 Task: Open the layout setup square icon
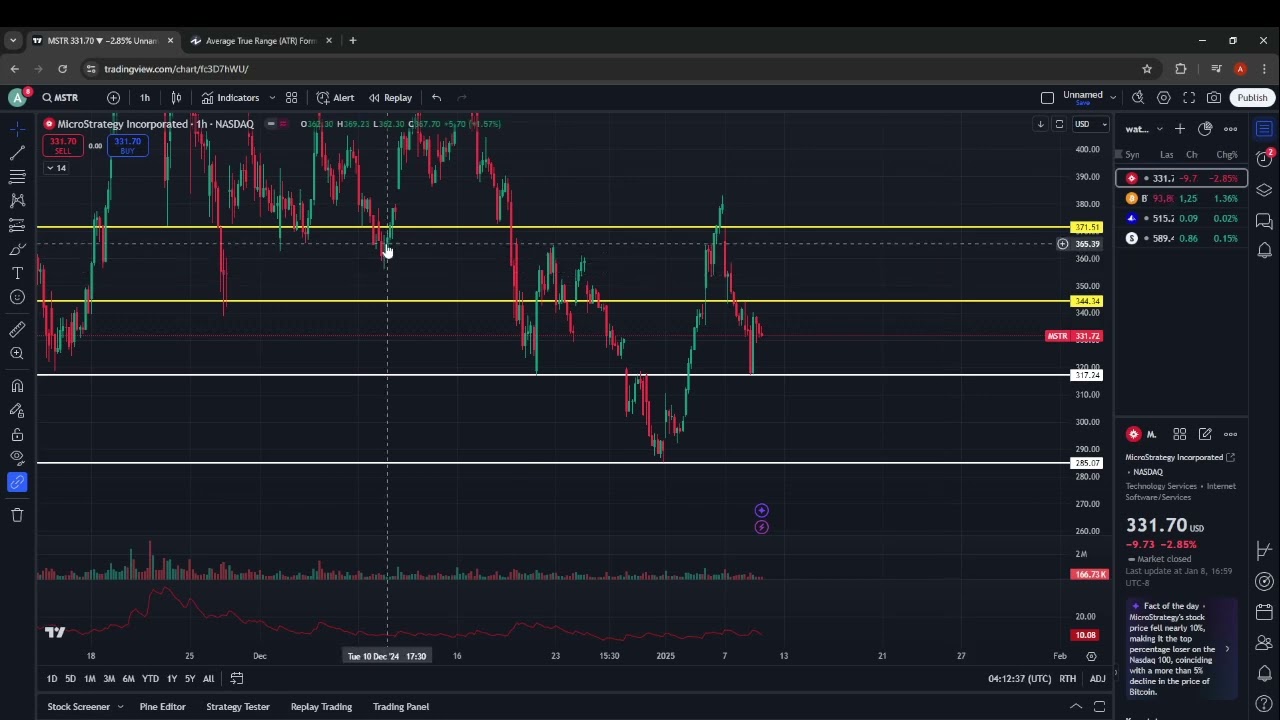point(1047,98)
